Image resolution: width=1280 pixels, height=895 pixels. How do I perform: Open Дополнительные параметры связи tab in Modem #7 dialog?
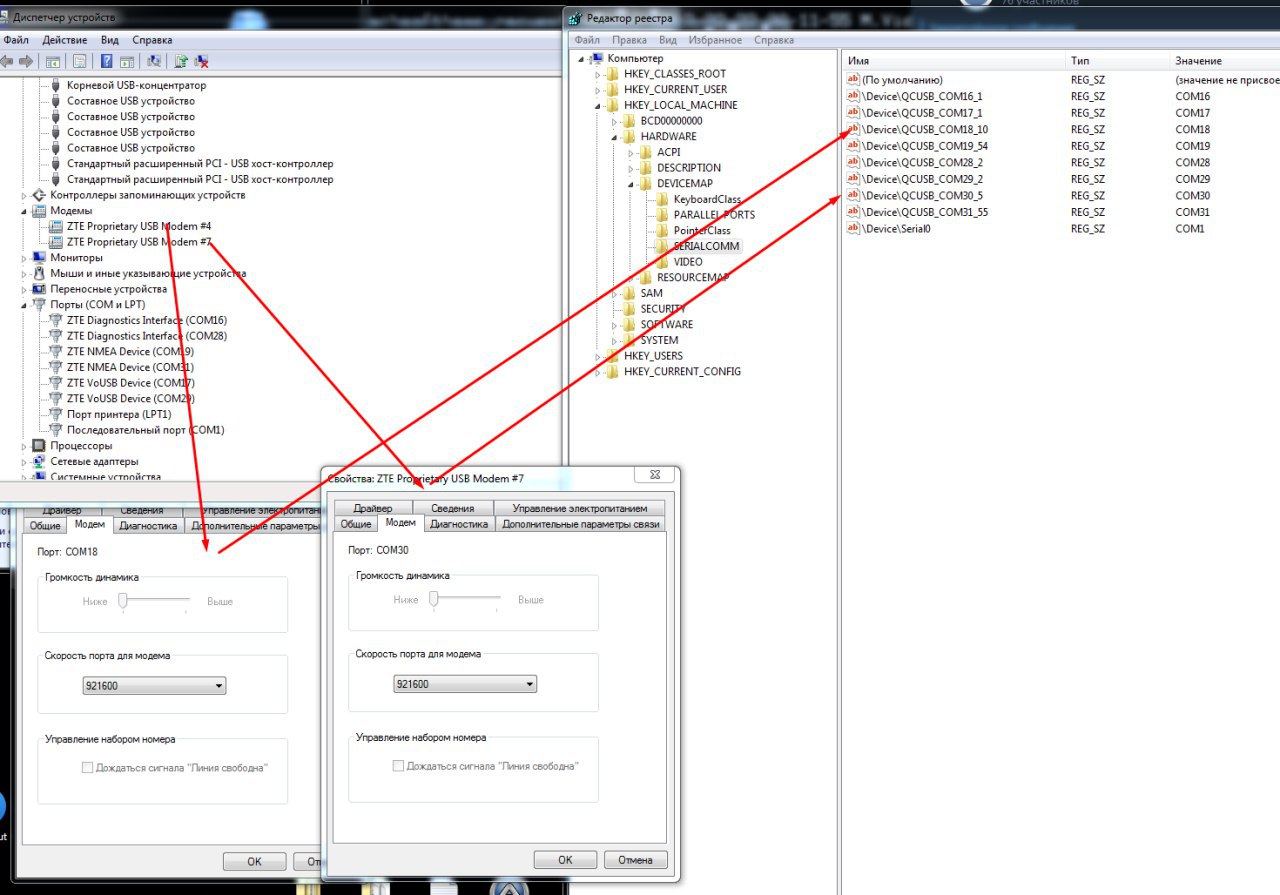(580, 524)
